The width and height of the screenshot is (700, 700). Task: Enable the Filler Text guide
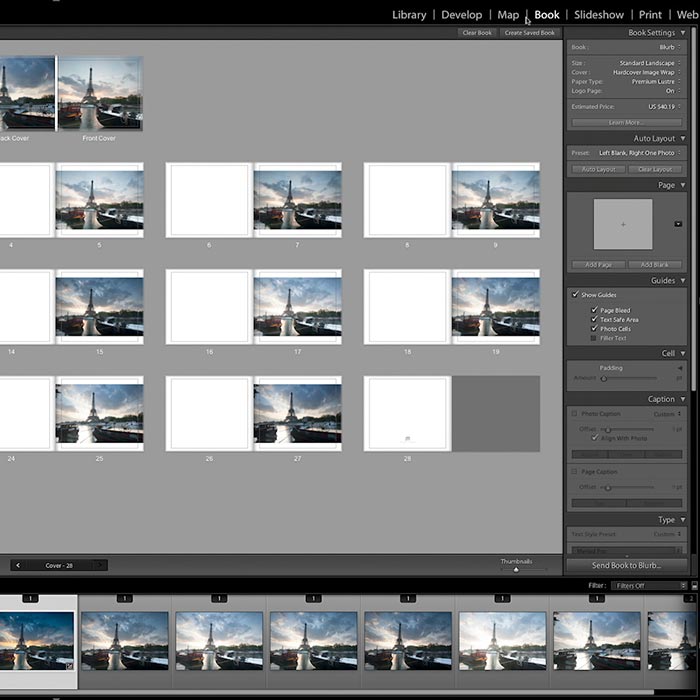click(x=594, y=338)
